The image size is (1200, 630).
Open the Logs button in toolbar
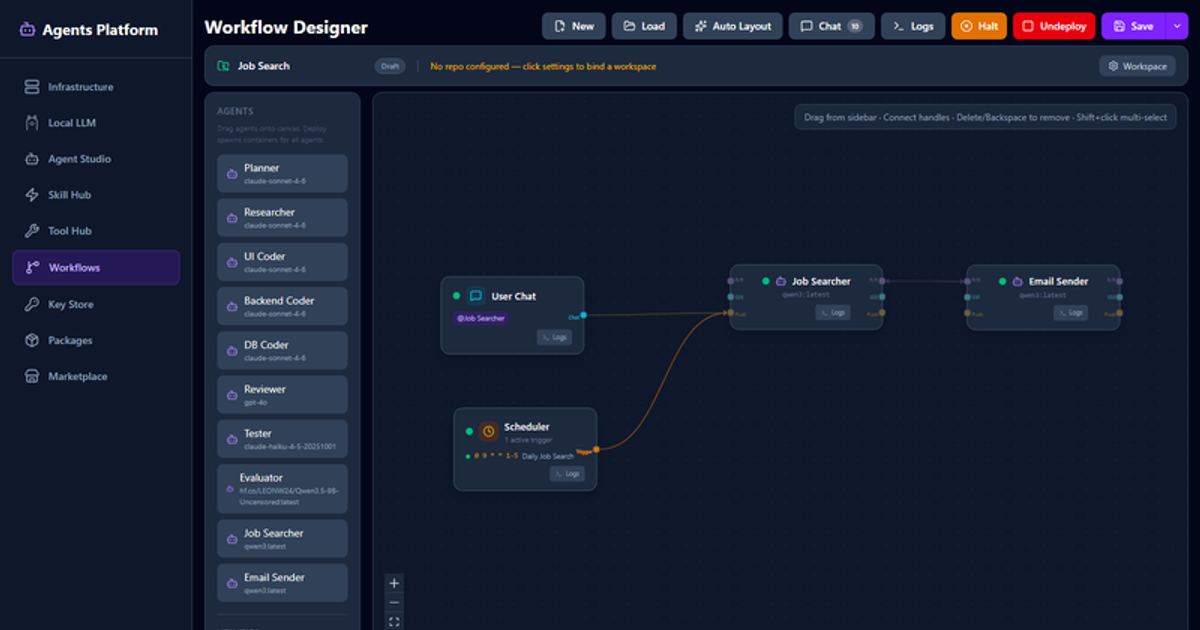[x=913, y=26]
